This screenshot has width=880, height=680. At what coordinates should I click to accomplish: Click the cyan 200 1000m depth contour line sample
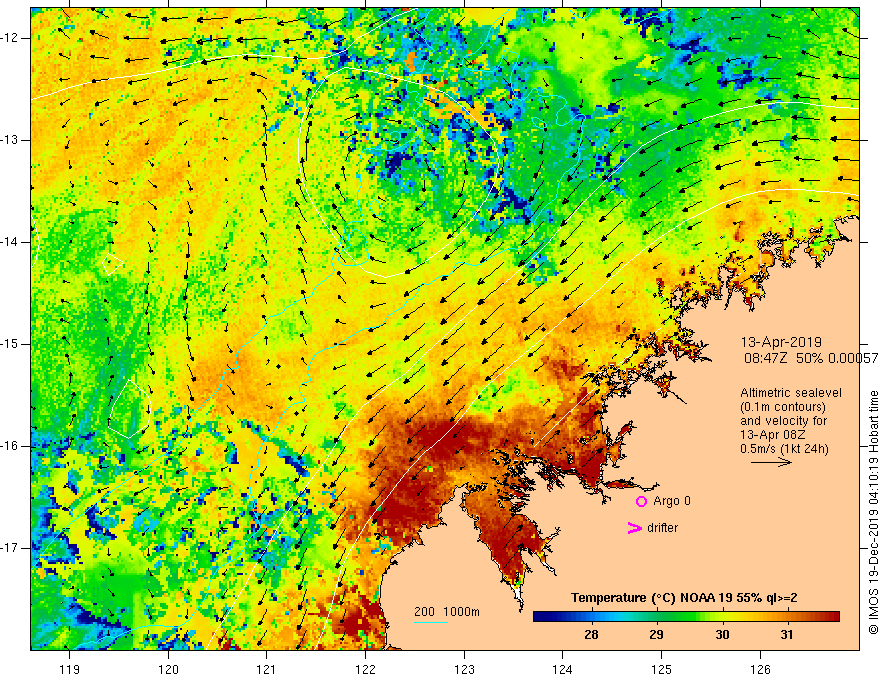[x=430, y=623]
